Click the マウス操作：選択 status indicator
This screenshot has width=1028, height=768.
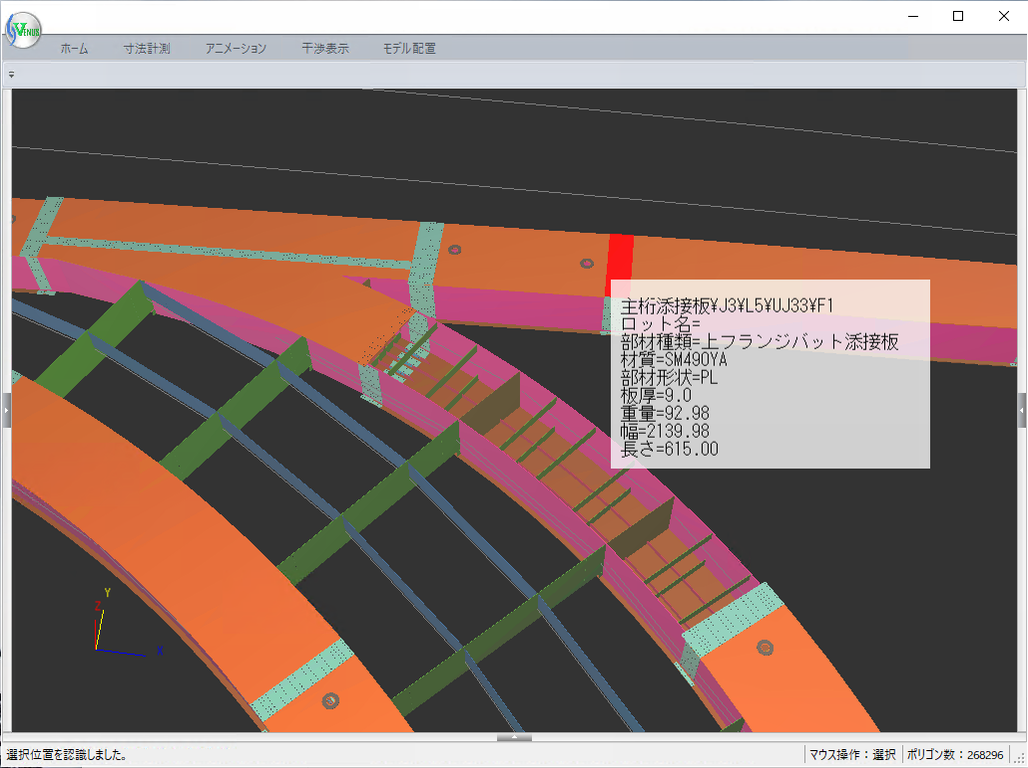852,755
